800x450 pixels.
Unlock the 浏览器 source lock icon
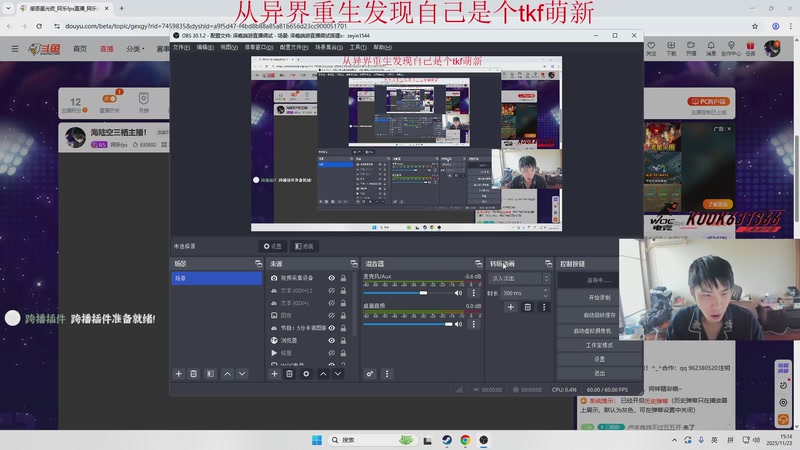[343, 341]
